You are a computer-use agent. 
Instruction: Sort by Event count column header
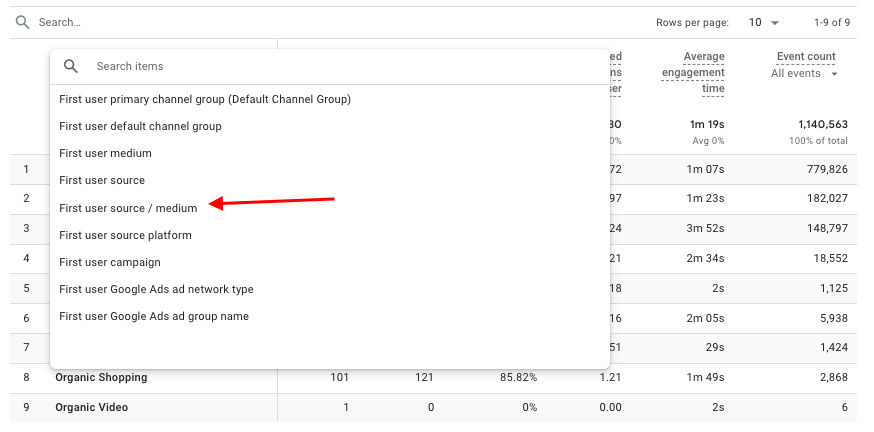click(805, 57)
